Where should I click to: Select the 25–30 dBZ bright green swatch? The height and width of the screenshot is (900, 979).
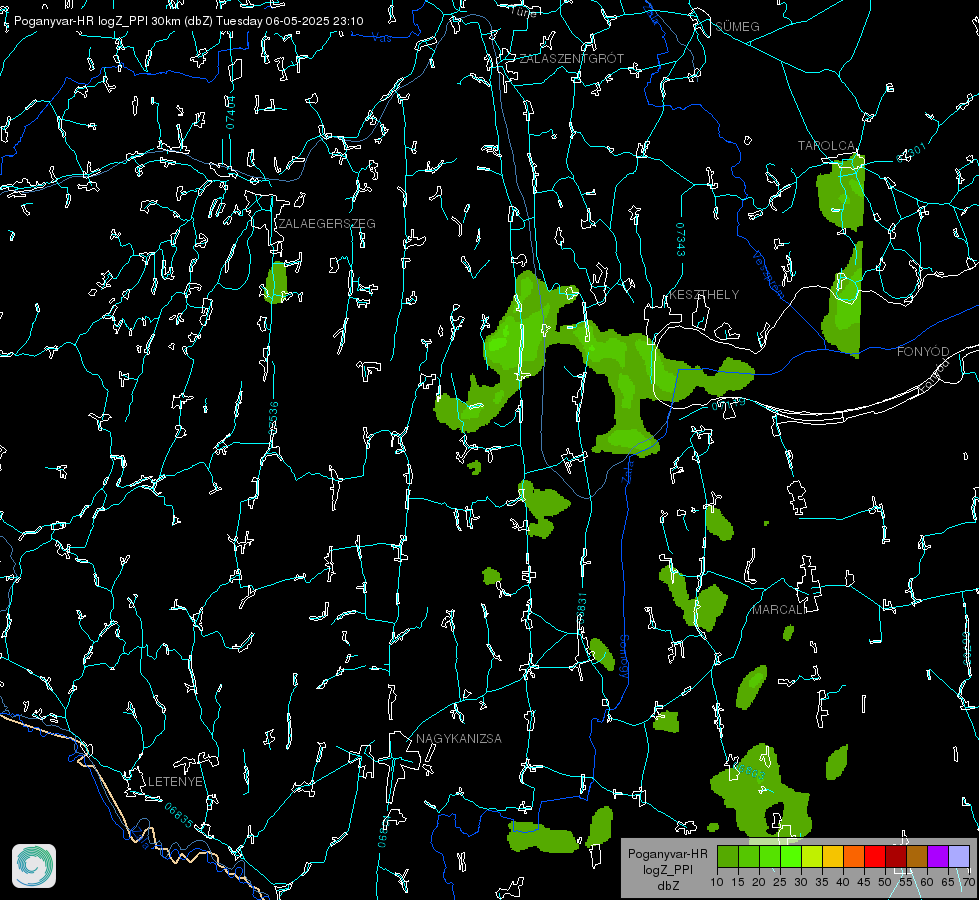791,856
